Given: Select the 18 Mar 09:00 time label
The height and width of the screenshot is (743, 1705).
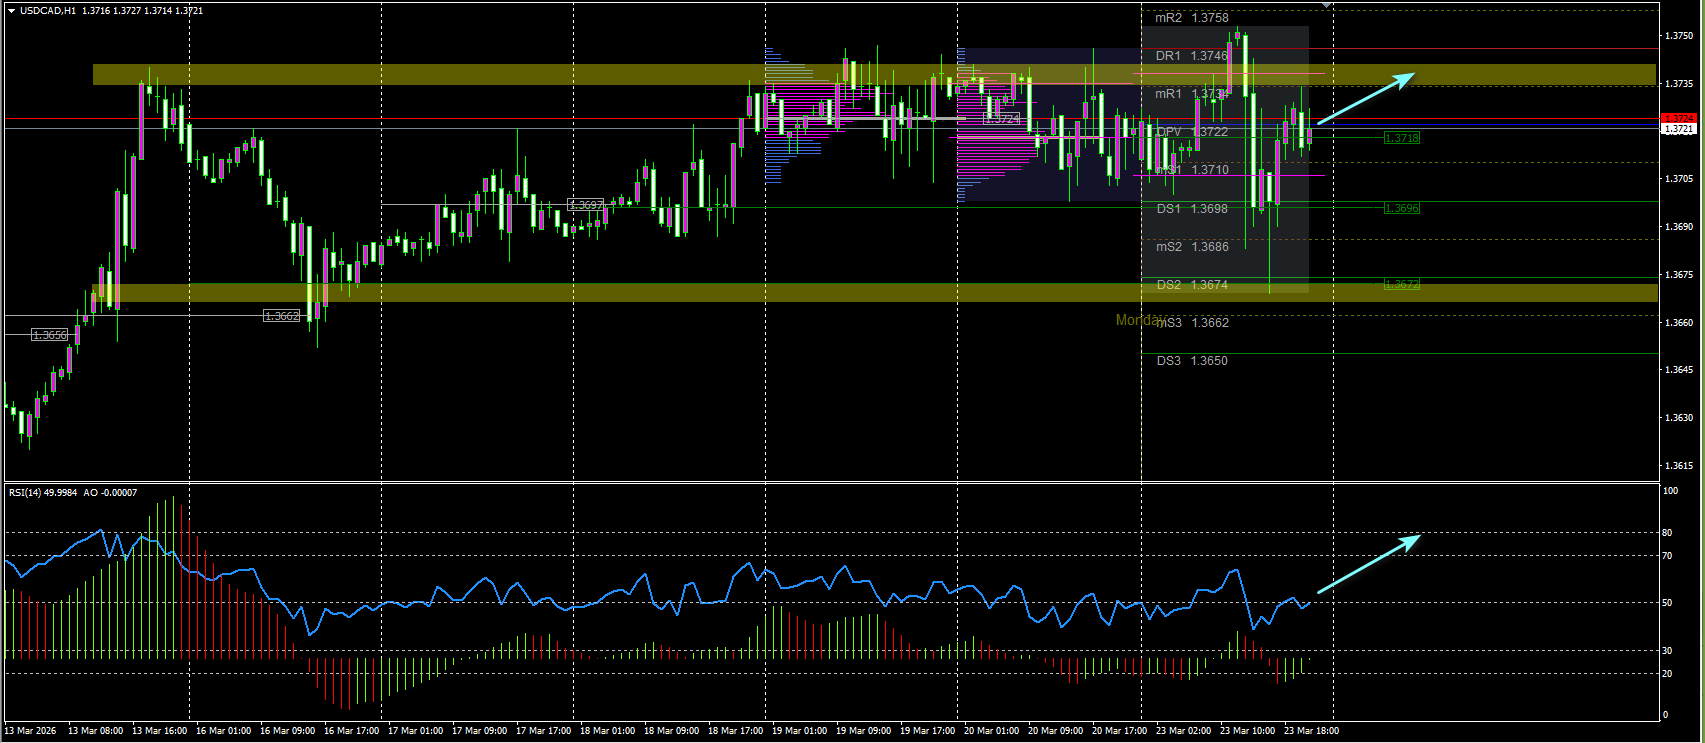Looking at the screenshot, I should click(x=672, y=731).
